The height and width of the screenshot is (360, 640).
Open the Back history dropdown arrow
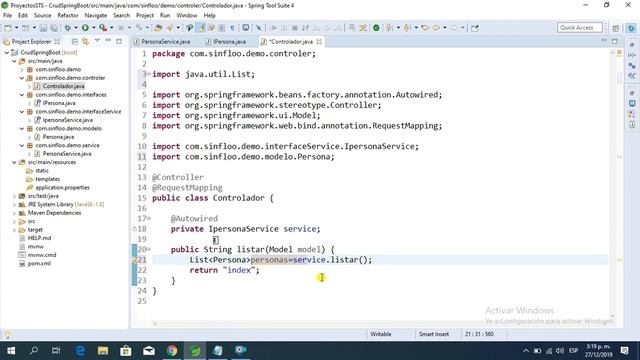pos(444,28)
